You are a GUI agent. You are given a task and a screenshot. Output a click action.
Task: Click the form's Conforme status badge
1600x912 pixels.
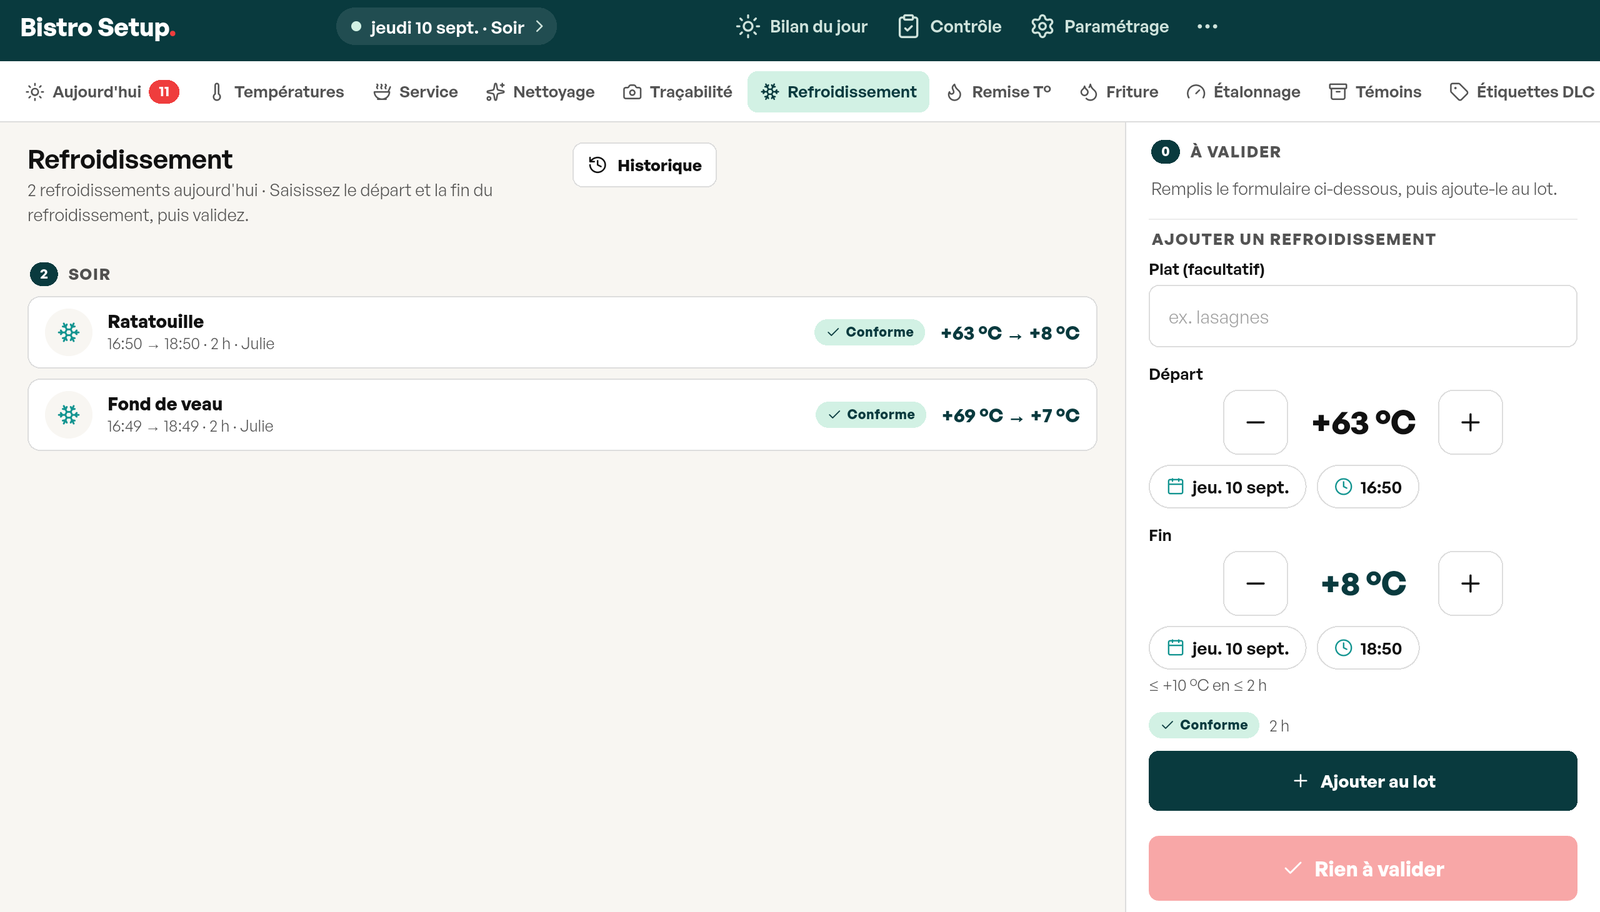pyautogui.click(x=1204, y=725)
